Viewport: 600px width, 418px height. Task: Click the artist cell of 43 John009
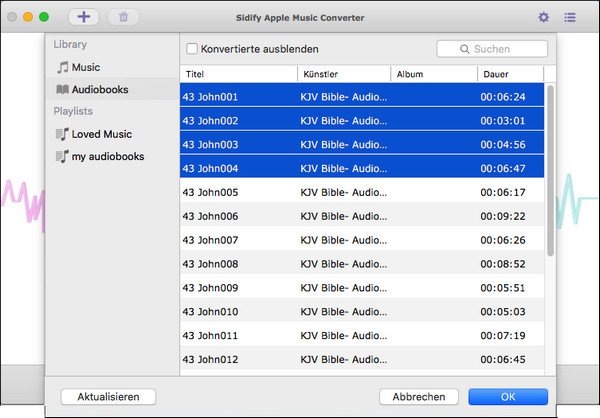point(344,287)
